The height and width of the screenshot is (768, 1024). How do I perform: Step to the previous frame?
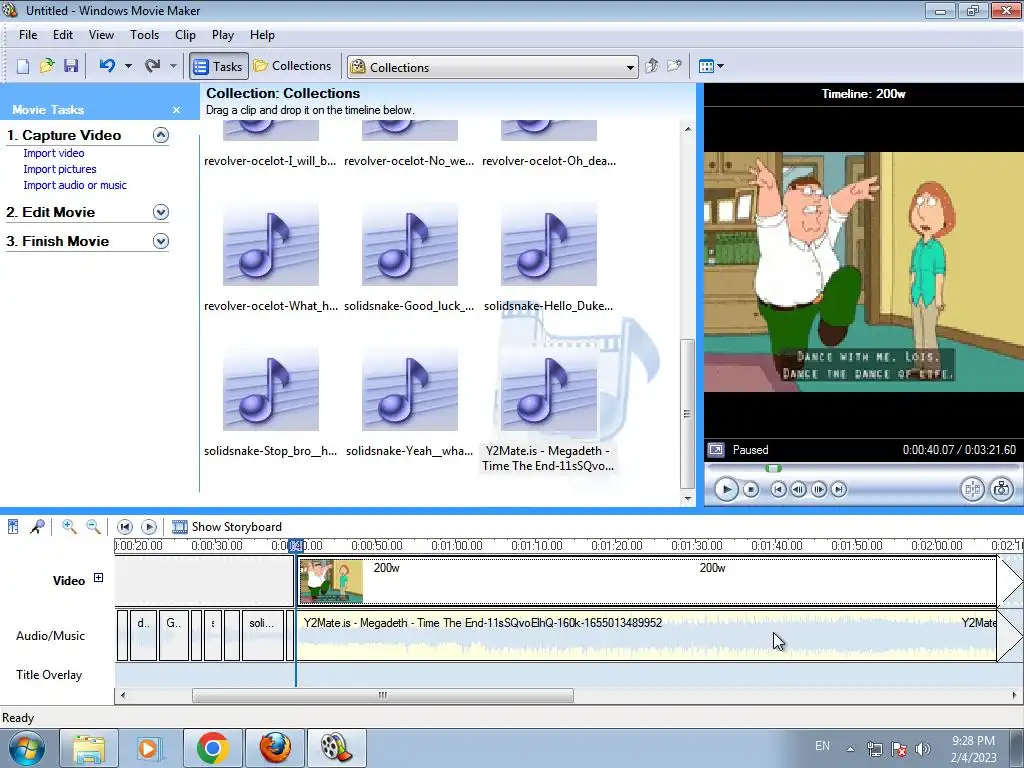(798, 489)
